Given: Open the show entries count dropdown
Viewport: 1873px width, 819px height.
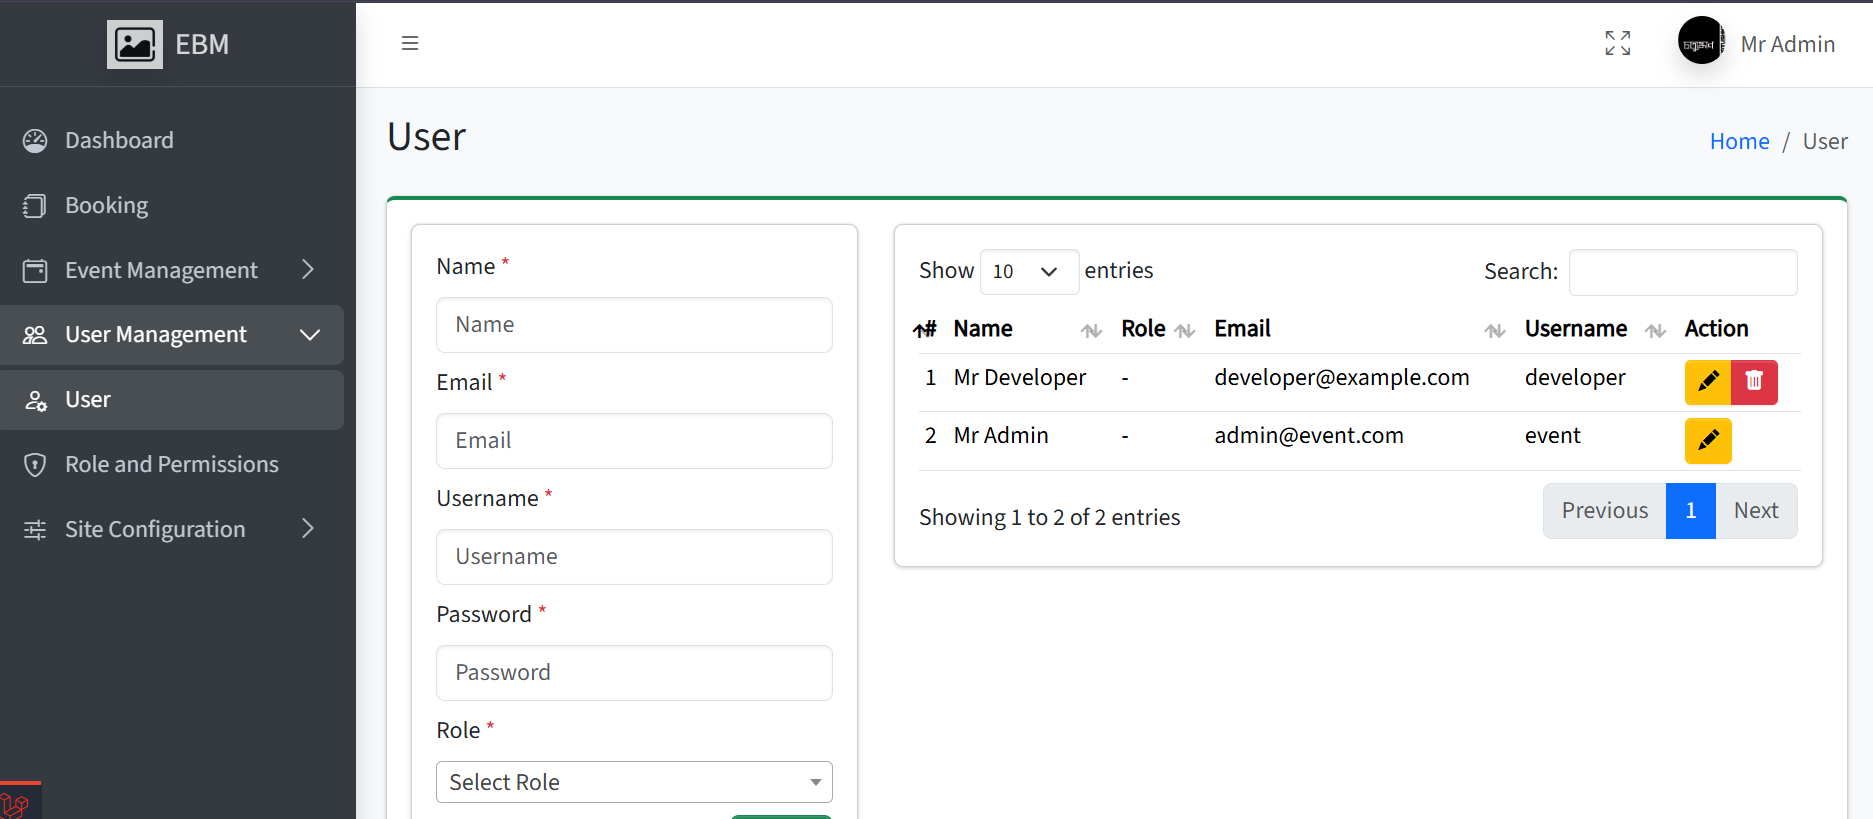Looking at the screenshot, I should click(1028, 272).
